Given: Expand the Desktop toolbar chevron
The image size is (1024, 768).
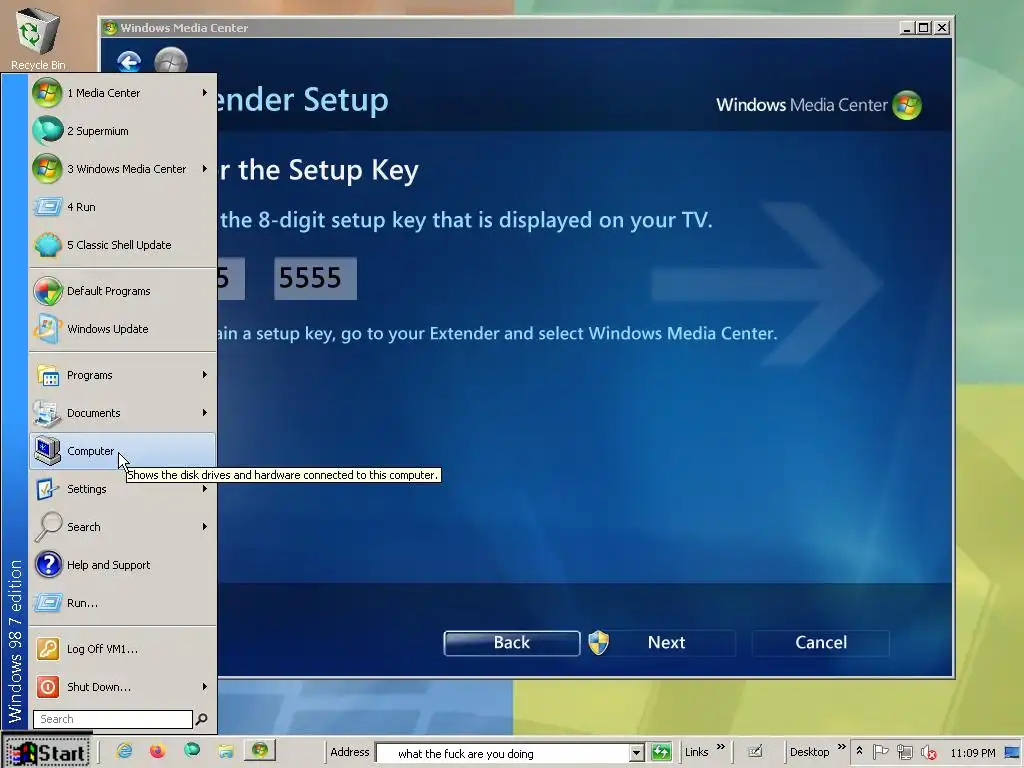Looking at the screenshot, I should pos(841,747).
